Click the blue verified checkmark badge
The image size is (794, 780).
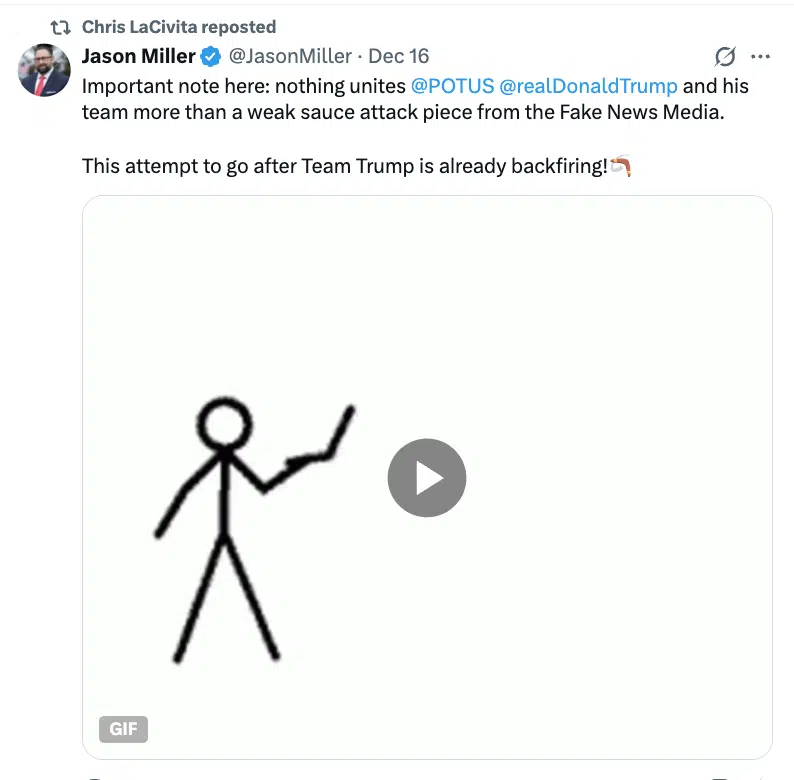pyautogui.click(x=211, y=56)
